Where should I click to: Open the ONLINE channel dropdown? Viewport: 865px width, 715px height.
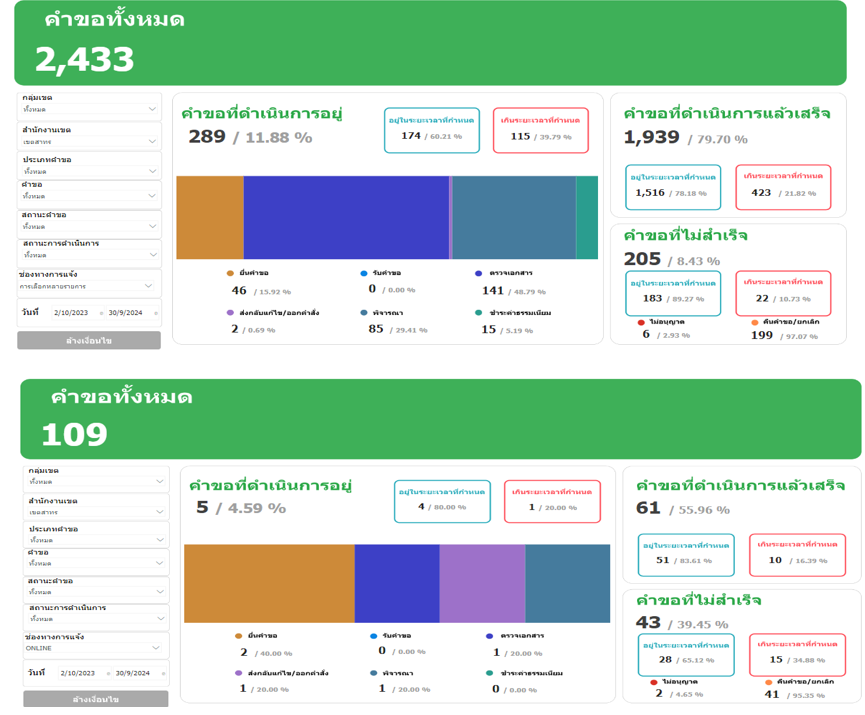(96, 648)
